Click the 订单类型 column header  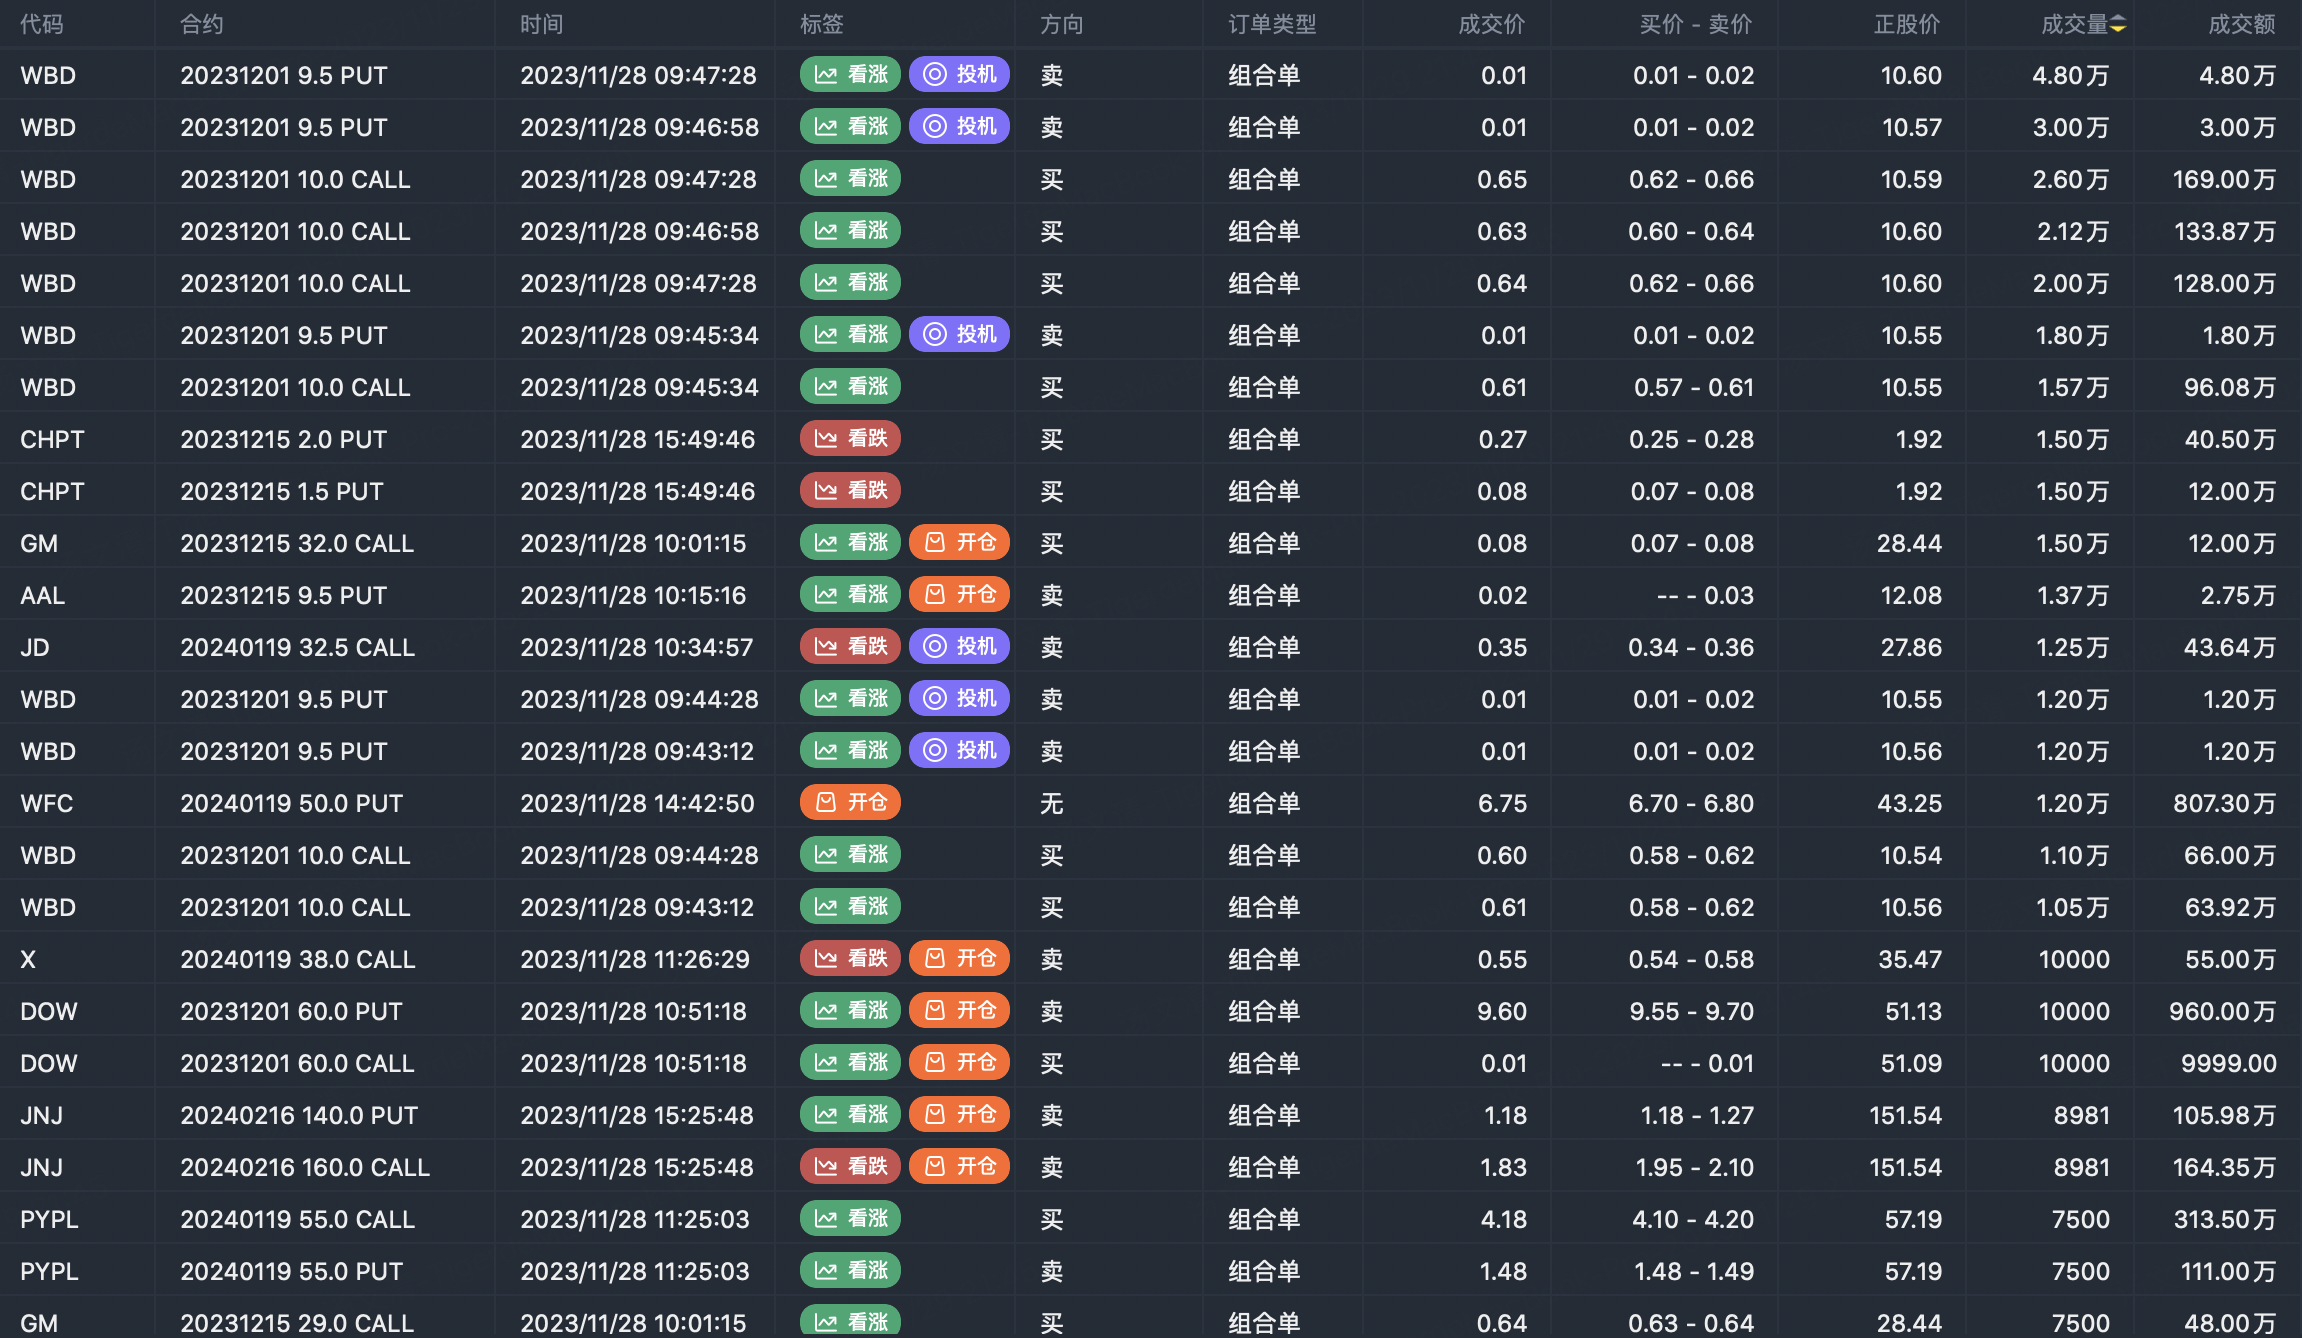(1272, 24)
